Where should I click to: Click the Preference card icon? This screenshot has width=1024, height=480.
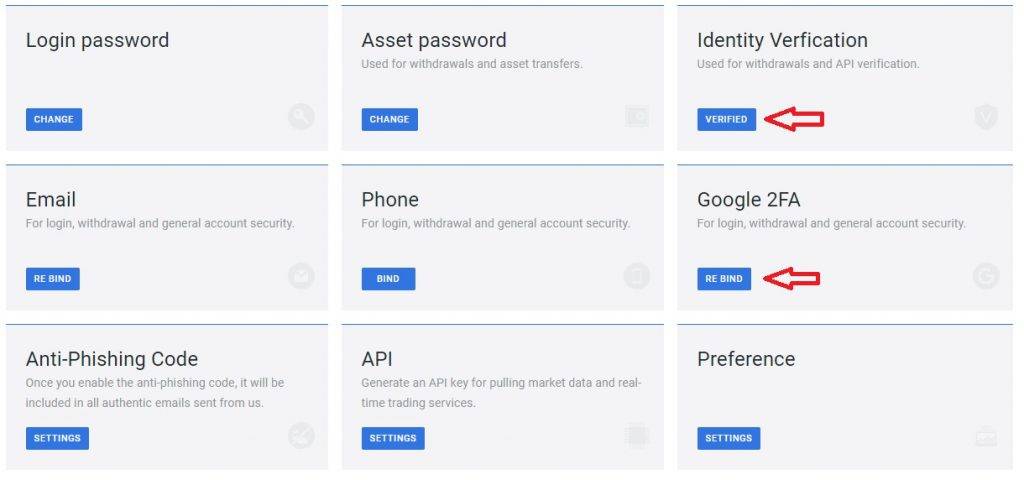(x=986, y=436)
